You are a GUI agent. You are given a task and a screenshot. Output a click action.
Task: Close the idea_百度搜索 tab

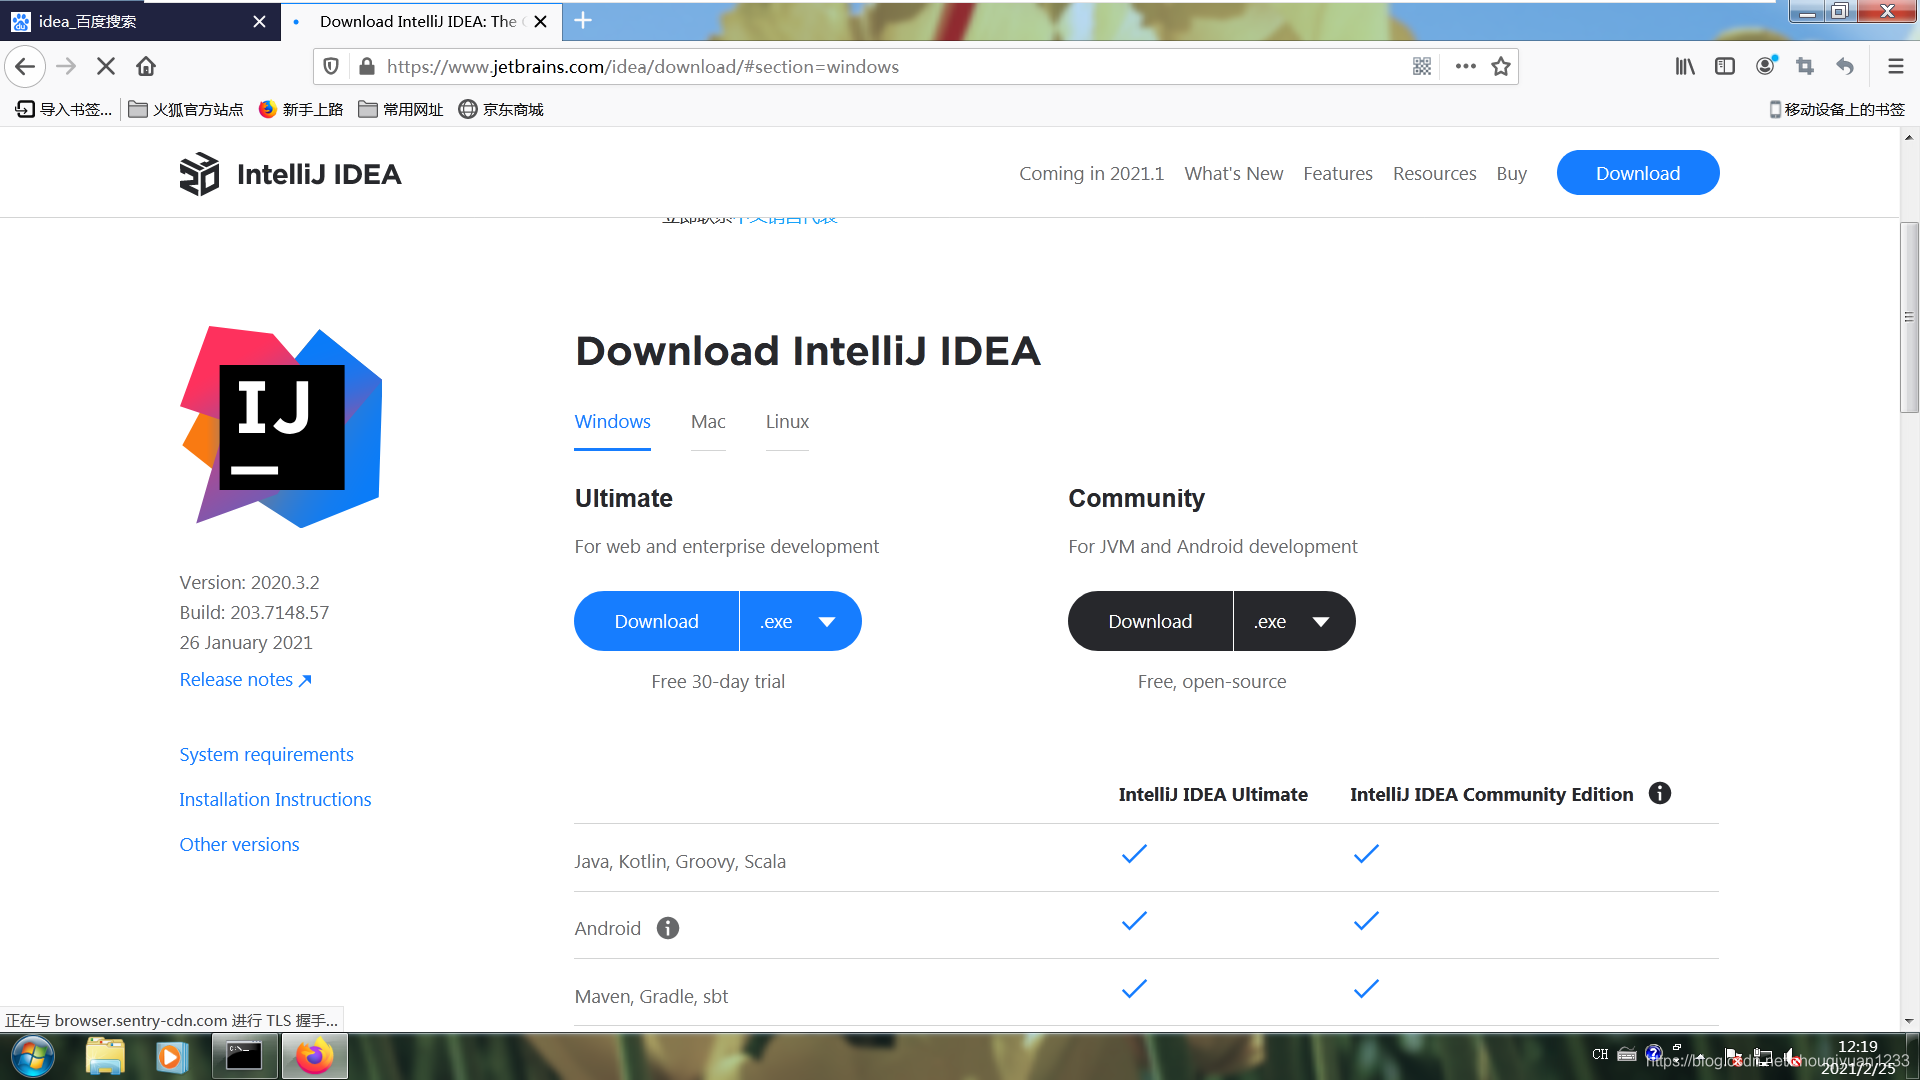click(x=259, y=21)
